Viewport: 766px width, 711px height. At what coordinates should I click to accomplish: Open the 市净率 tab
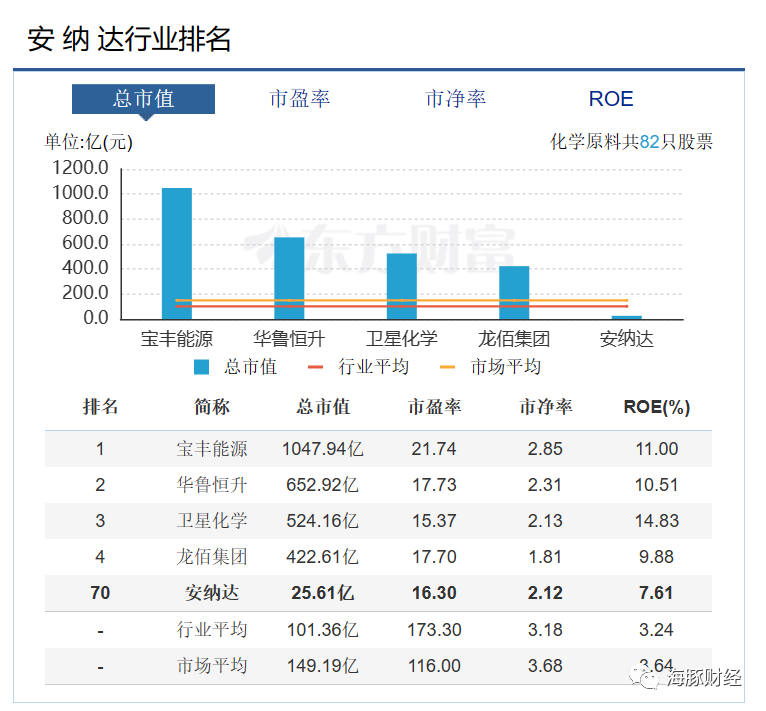tap(455, 99)
